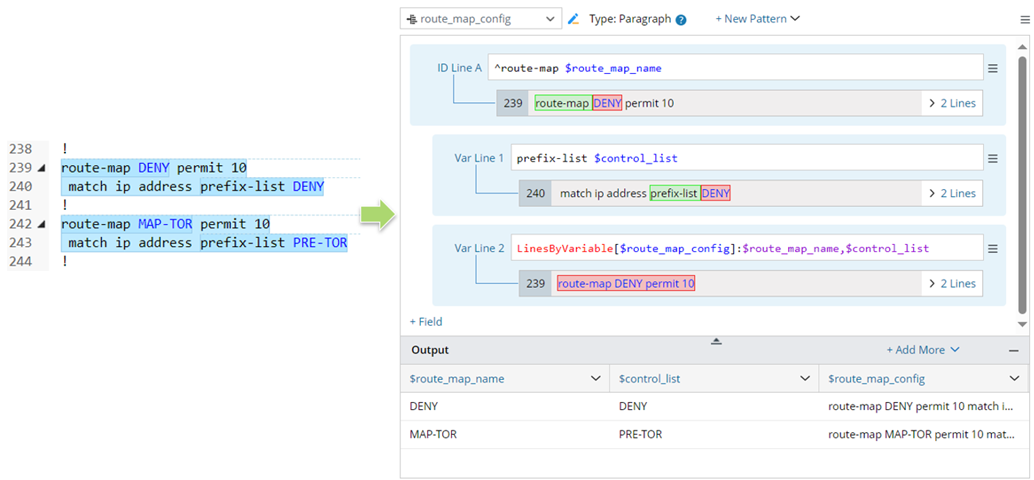Open the + Add More menu
Viewport: 1034px width, 480px height.
point(922,350)
